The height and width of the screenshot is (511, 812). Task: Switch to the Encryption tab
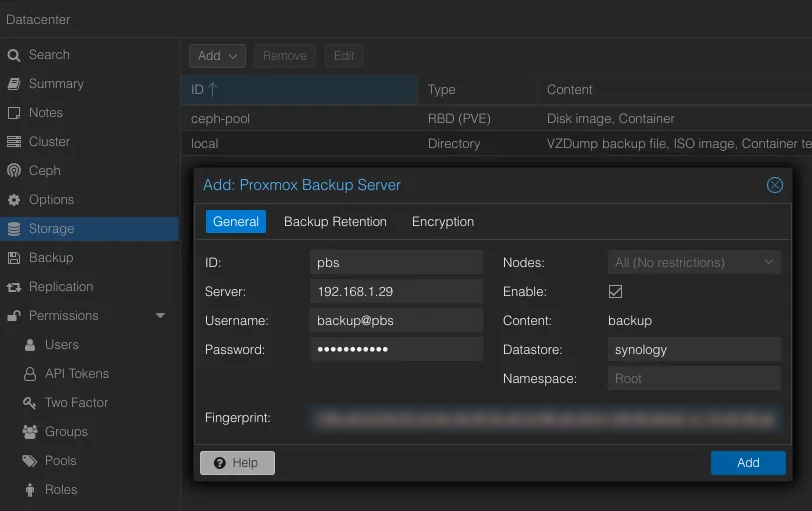(x=443, y=222)
